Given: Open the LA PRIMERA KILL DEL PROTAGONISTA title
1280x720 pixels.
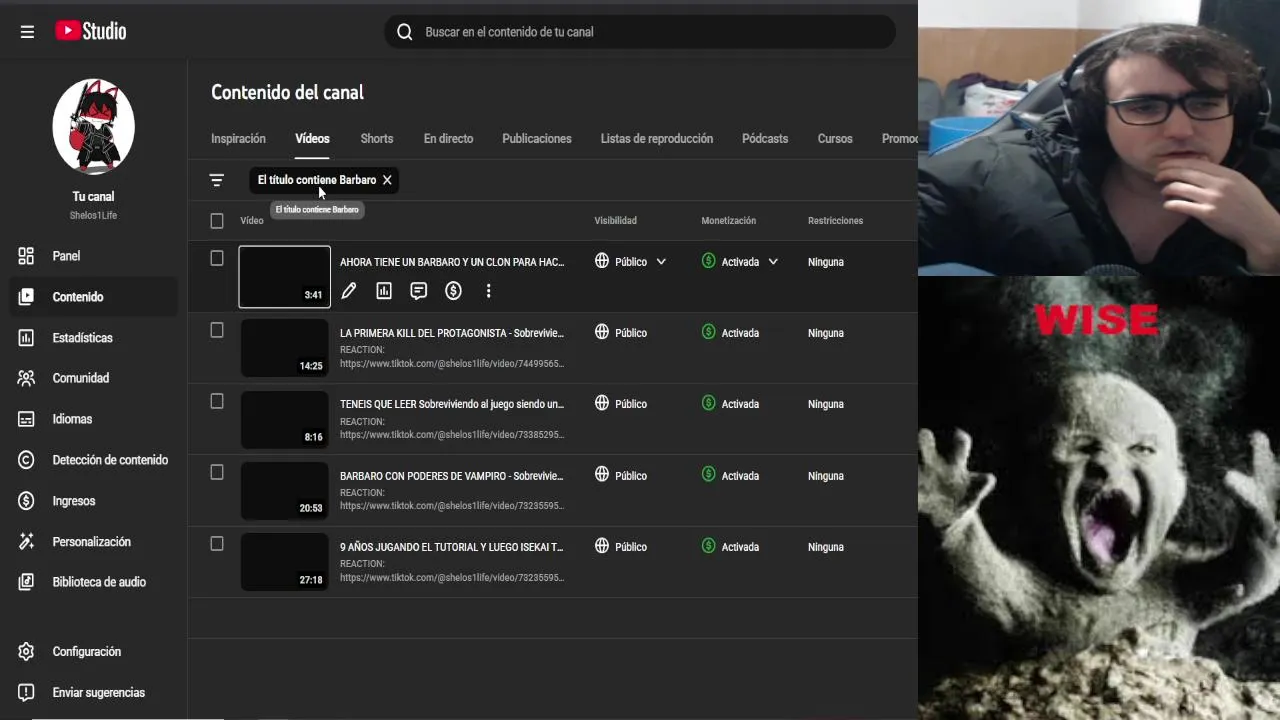Looking at the screenshot, I should tap(452, 333).
